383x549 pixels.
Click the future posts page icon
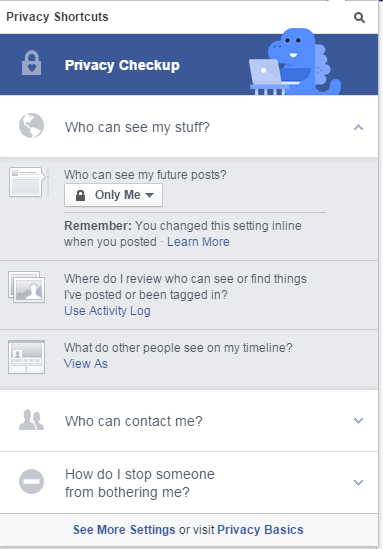point(28,182)
